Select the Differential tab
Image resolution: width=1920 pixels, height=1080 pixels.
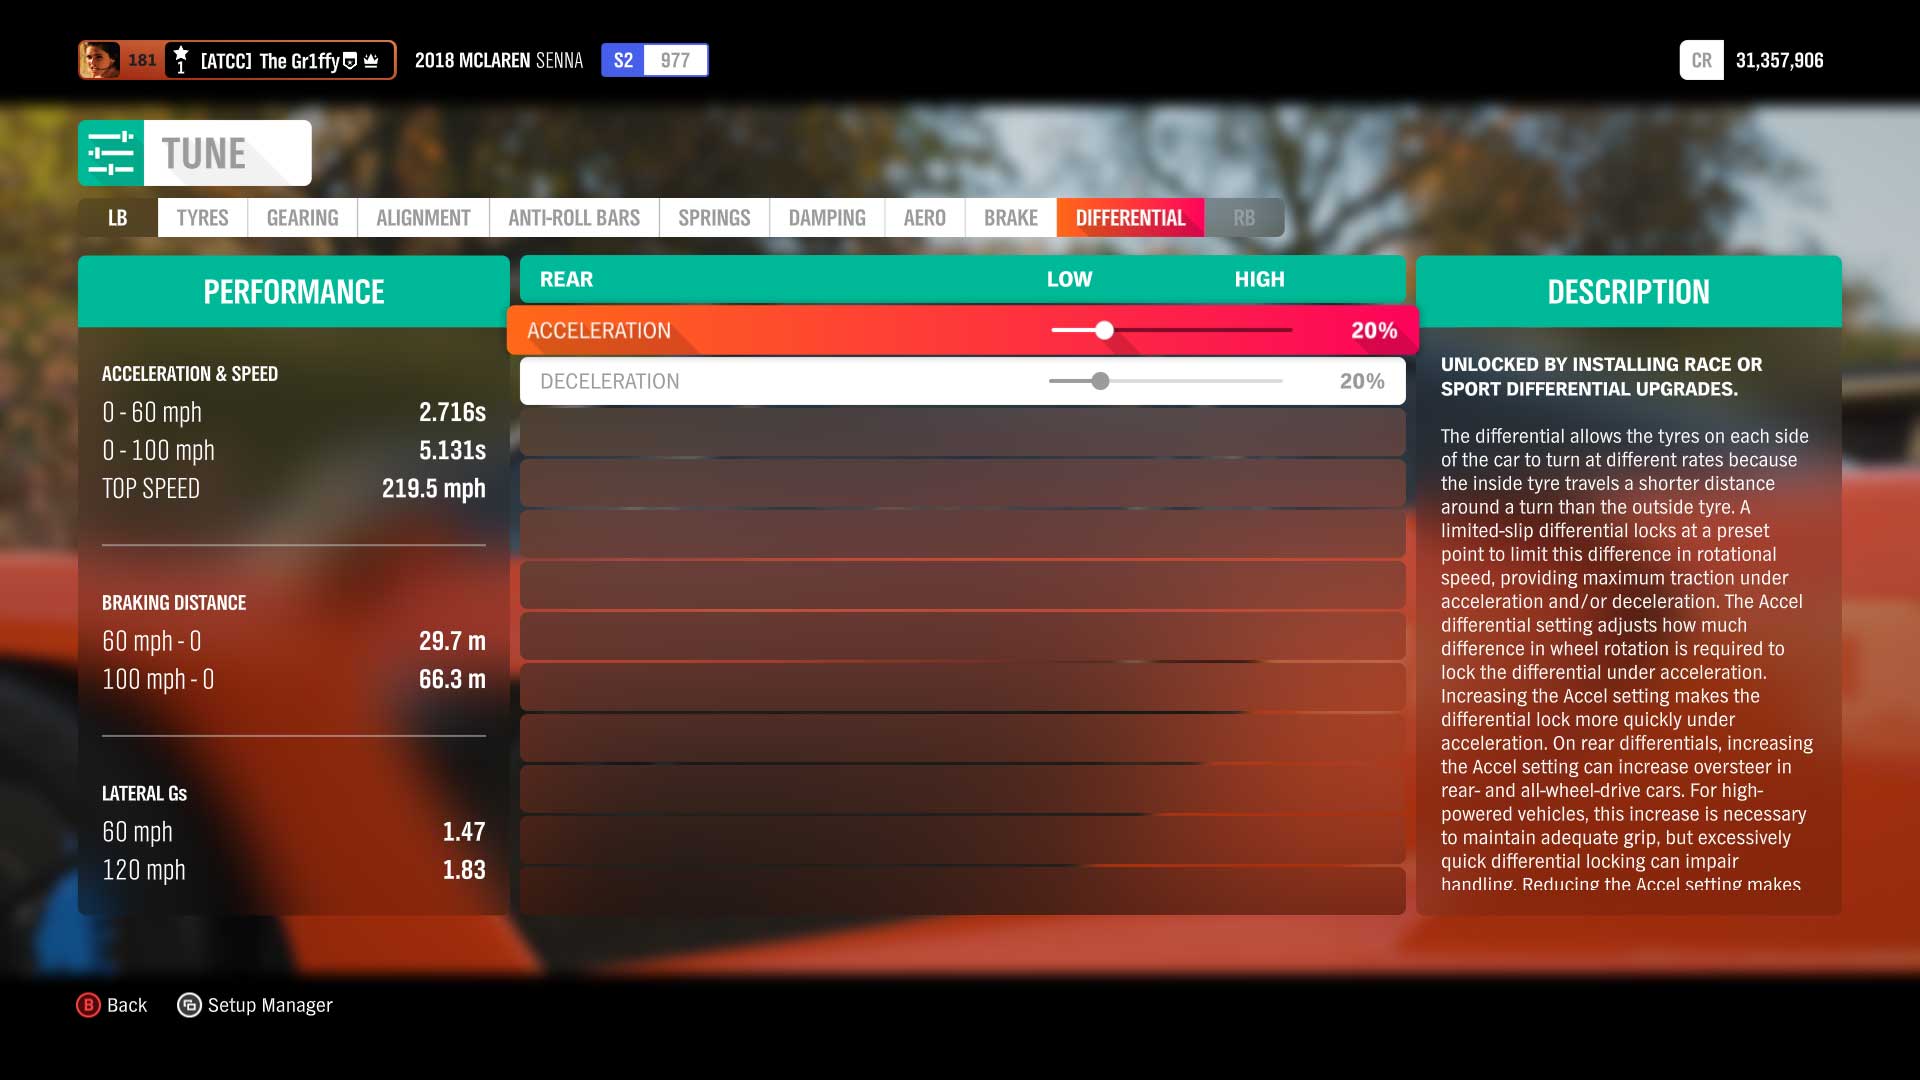tap(1130, 218)
